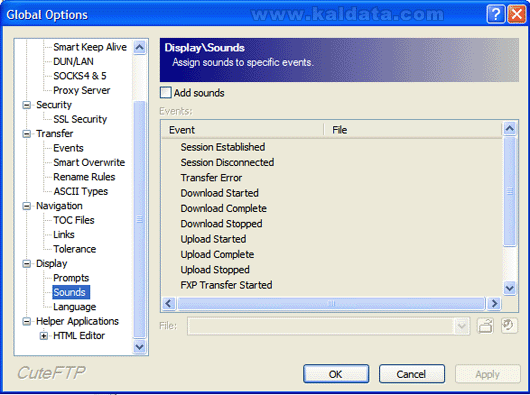
Task: Open SOCKS4 & 5 settings
Action: tap(80, 76)
